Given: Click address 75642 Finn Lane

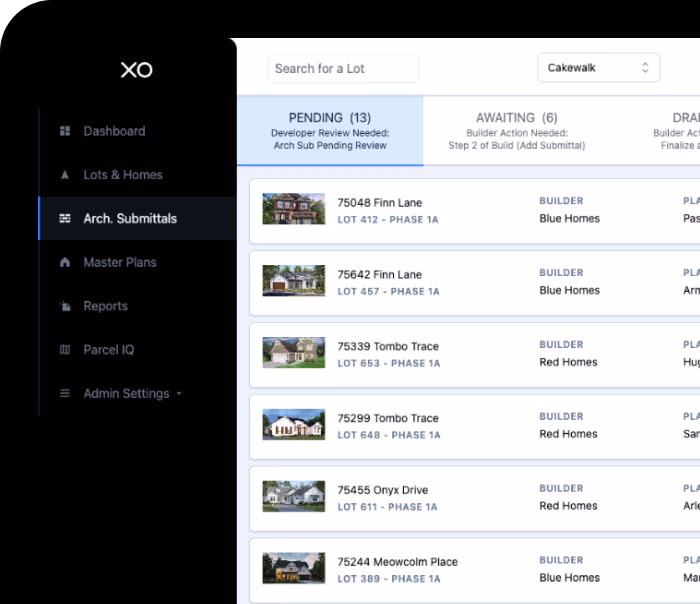Looking at the screenshot, I should pyautogui.click(x=379, y=275).
